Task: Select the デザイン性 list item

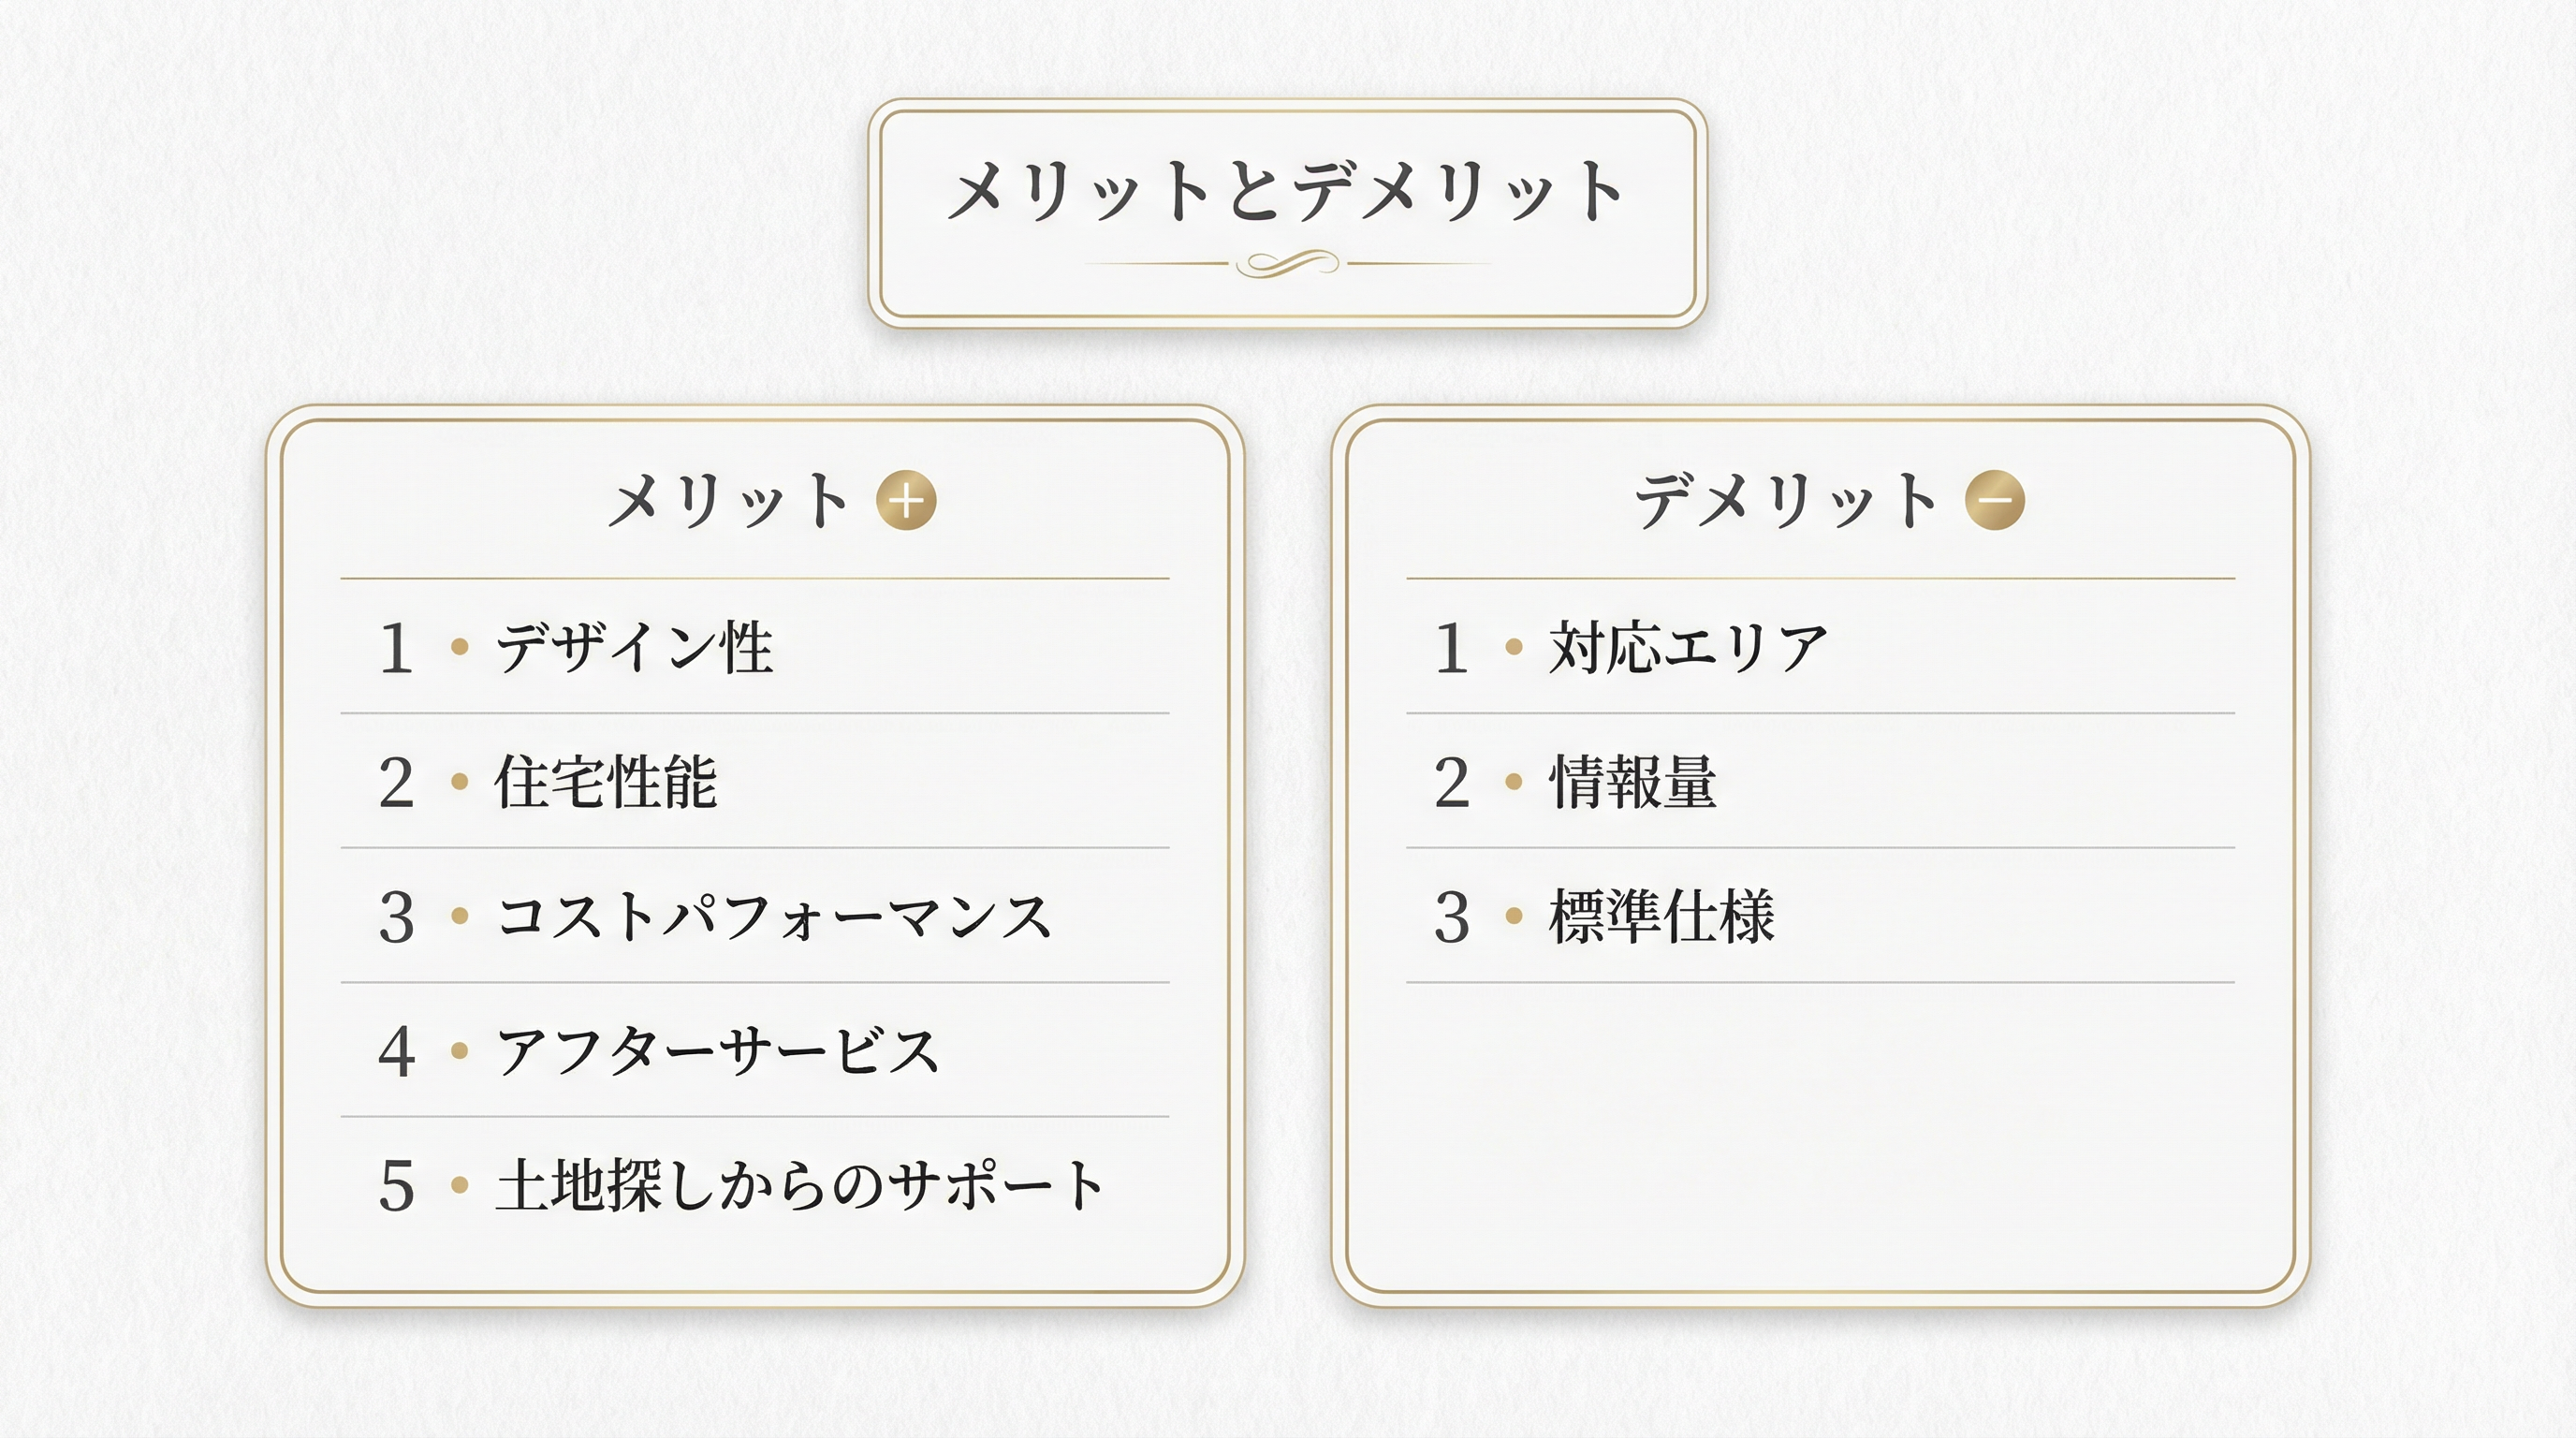Action: (x=634, y=647)
